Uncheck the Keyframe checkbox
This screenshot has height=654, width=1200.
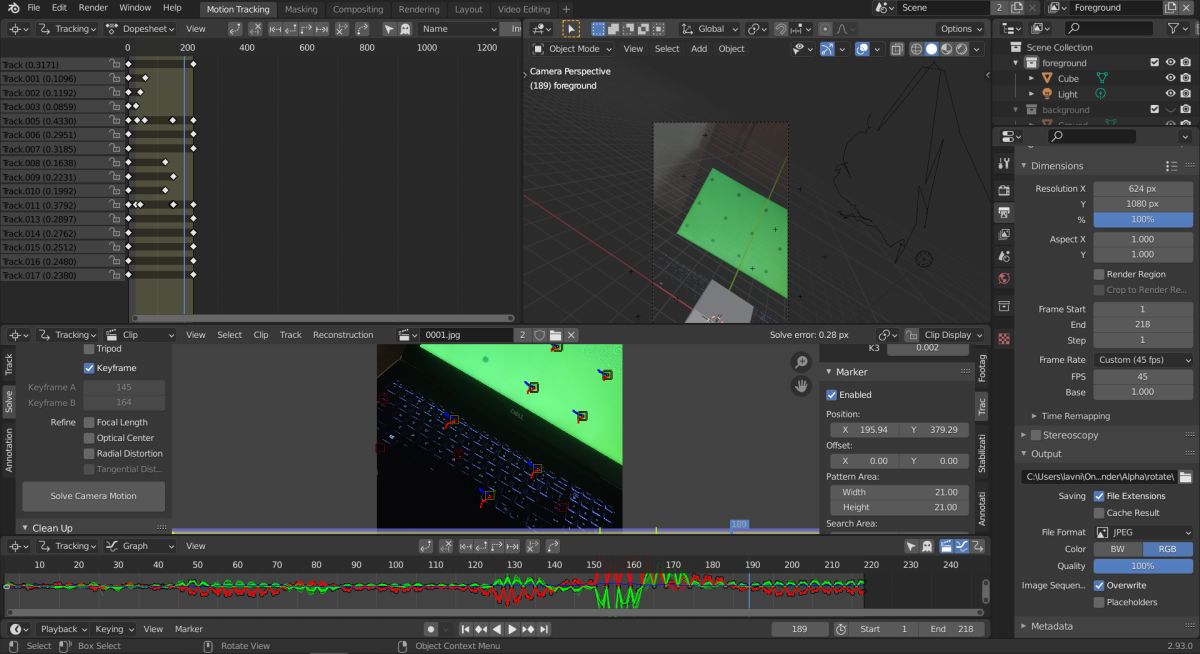(x=89, y=368)
